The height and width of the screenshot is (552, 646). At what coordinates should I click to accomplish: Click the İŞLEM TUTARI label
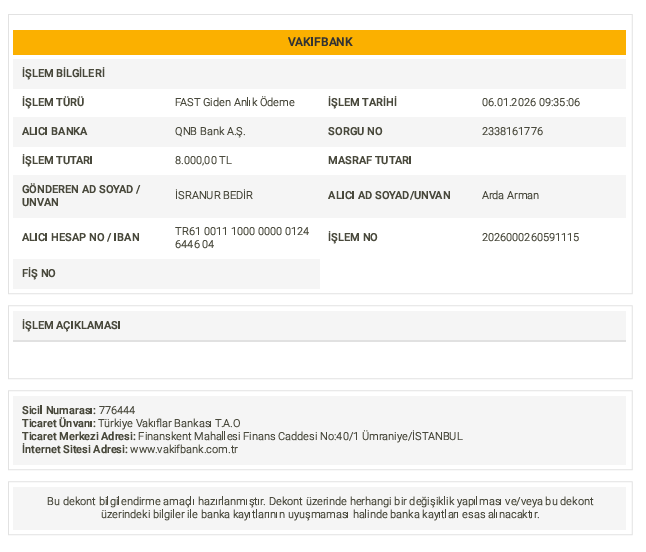pos(57,160)
